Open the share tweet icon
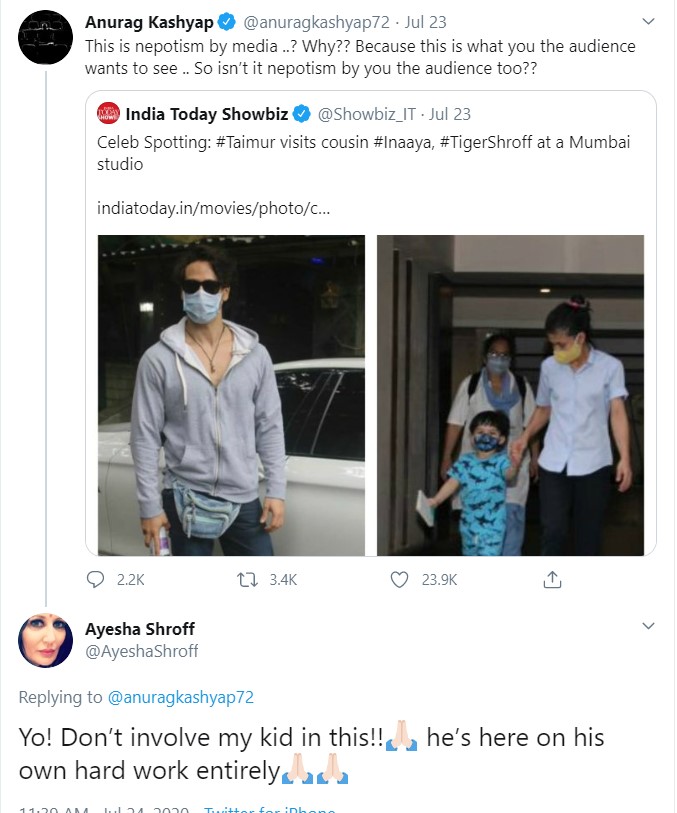 [552, 579]
